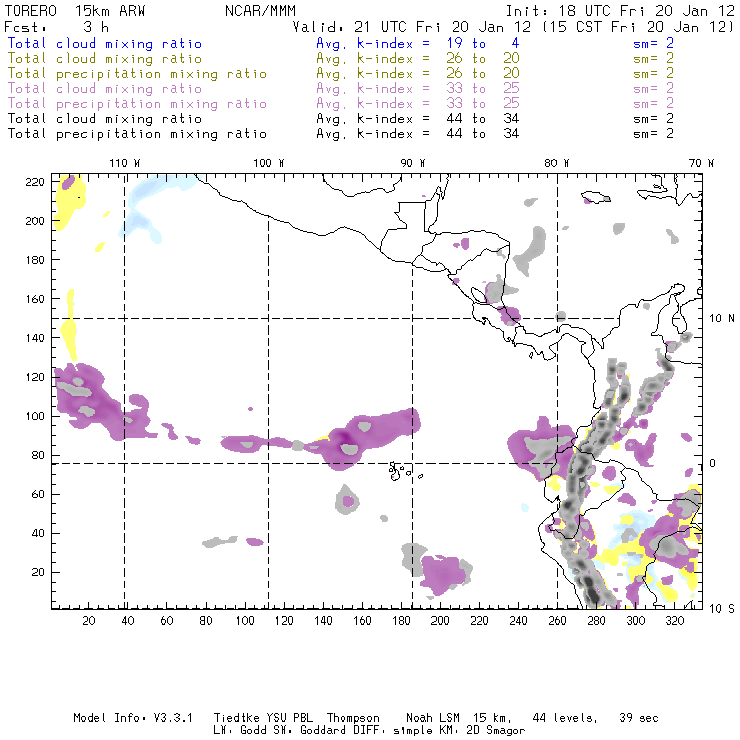The image size is (740, 740).
Task: Click the '110 W' longitude label
Action: pyautogui.click(x=125, y=163)
